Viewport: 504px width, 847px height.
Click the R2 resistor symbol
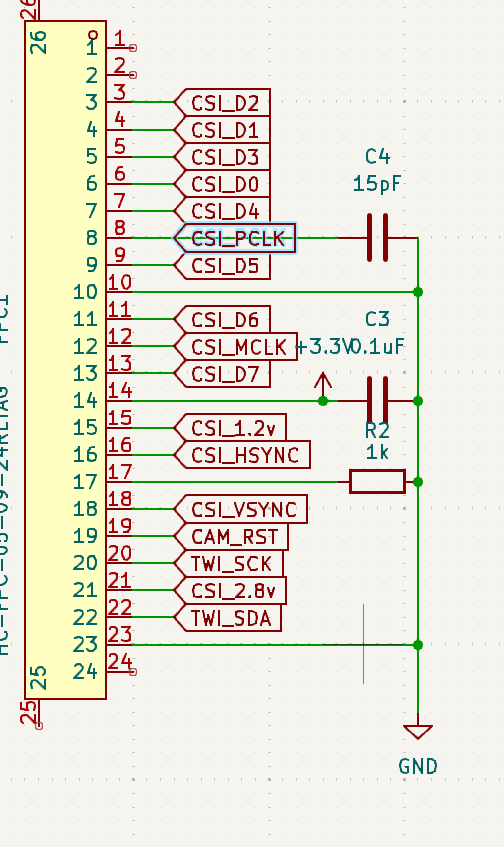tap(378, 482)
